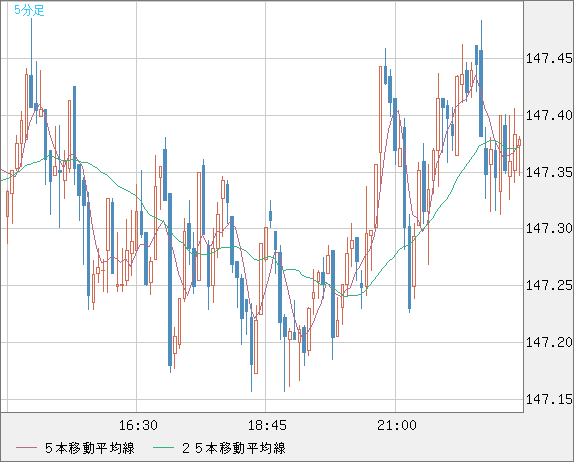The width and height of the screenshot is (574, 462).
Task: Click the purple legend line for 5本移動平均線
Action: (x=26, y=448)
